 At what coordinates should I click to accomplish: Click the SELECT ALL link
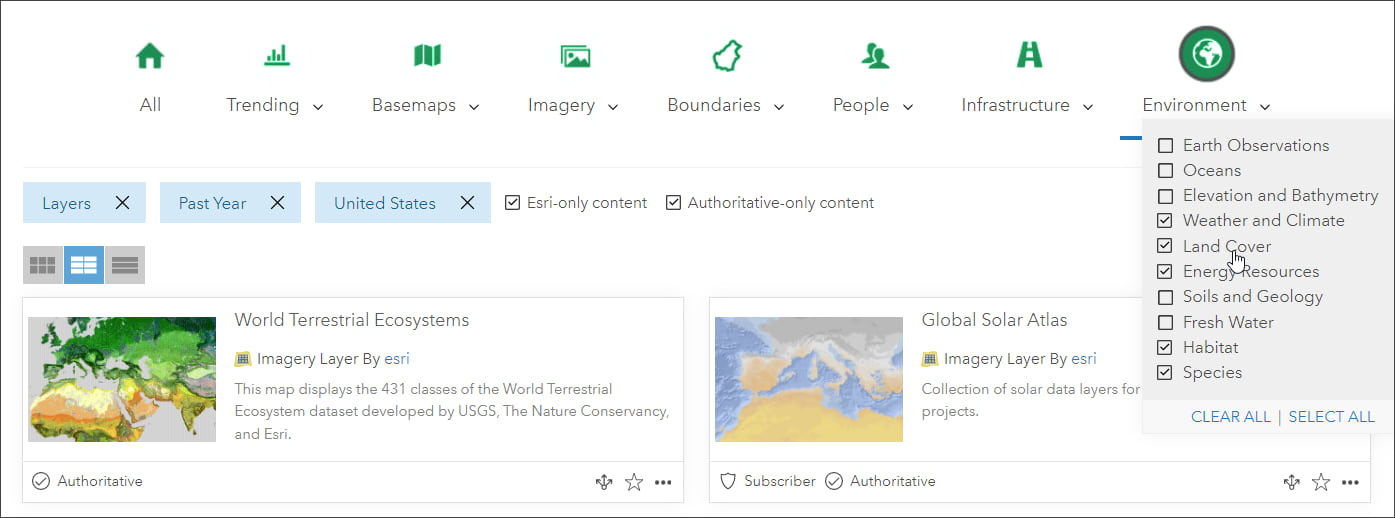(x=1331, y=417)
